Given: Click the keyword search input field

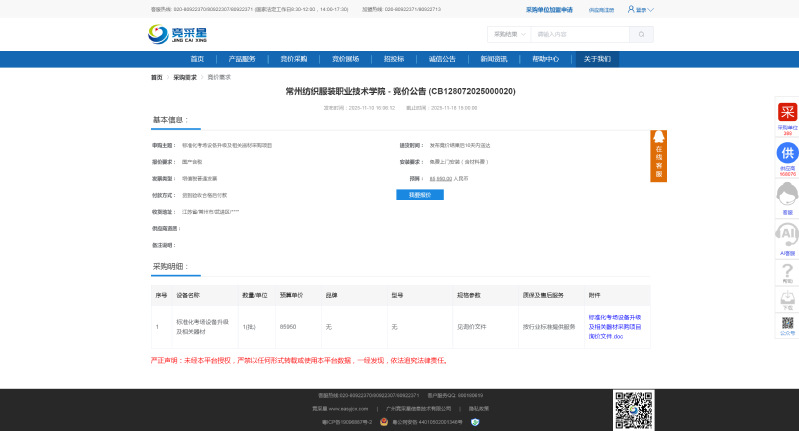Looking at the screenshot, I should tap(578, 34).
